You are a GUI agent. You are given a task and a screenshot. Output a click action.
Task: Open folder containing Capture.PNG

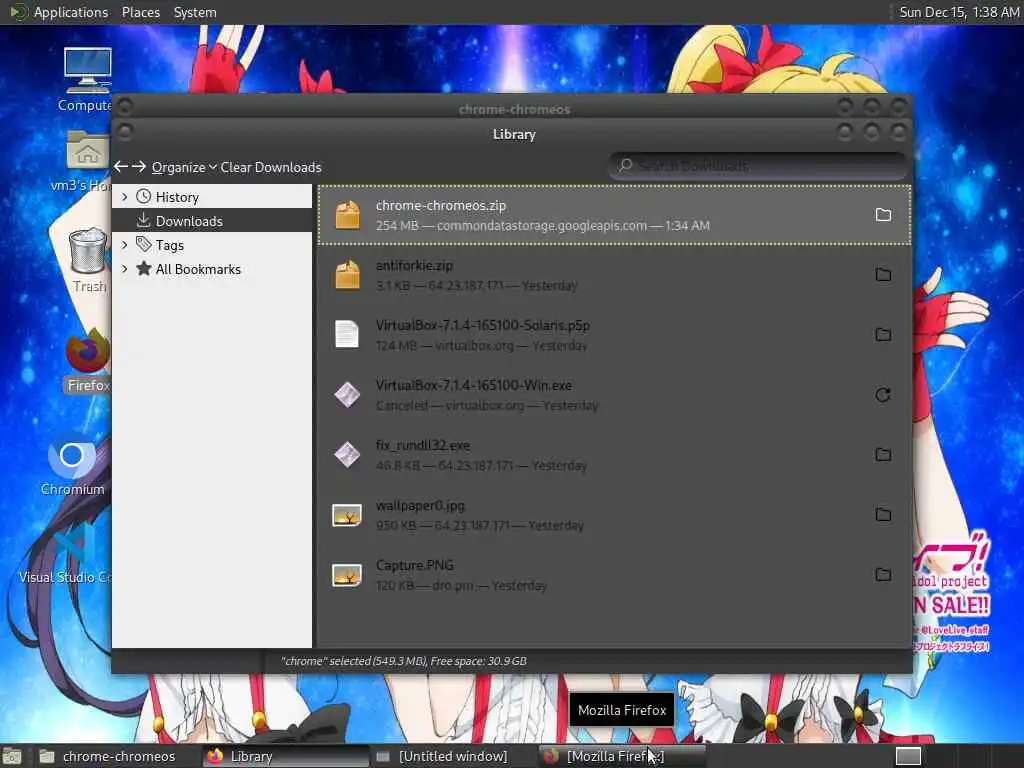[883, 575]
